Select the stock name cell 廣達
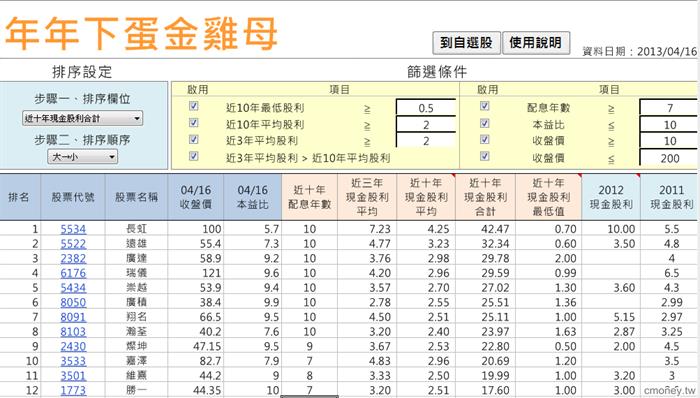Screen dimensions: 700x398 pyautogui.click(x=136, y=258)
